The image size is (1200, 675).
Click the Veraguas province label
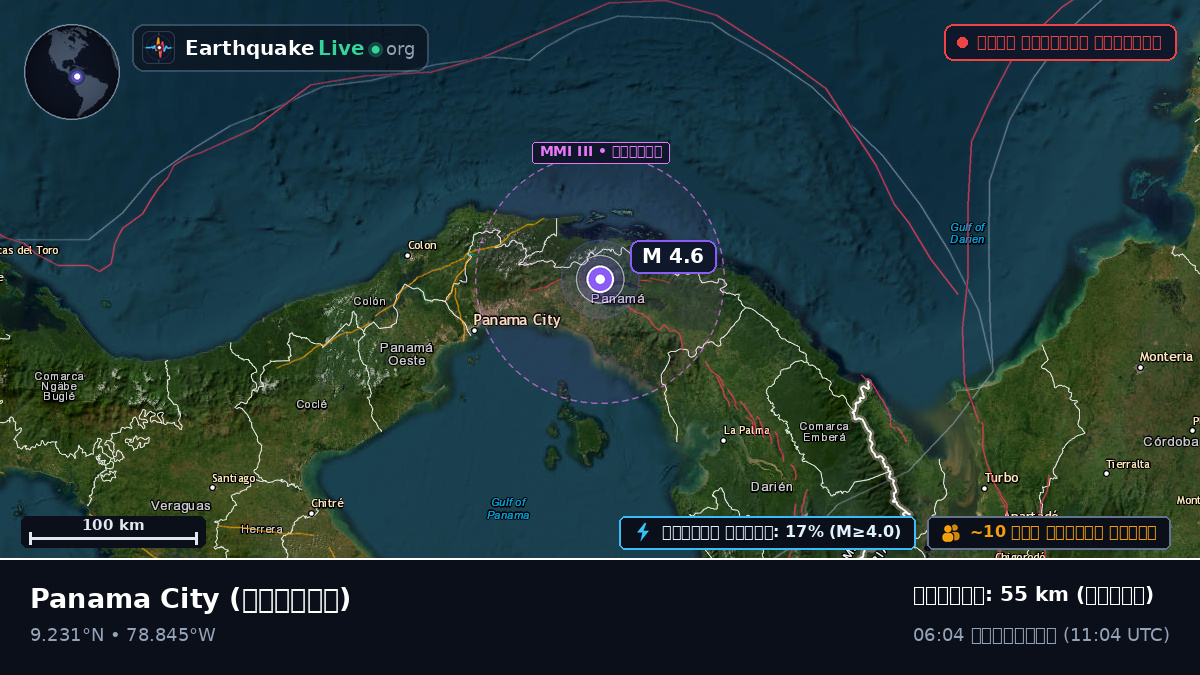coord(181,506)
